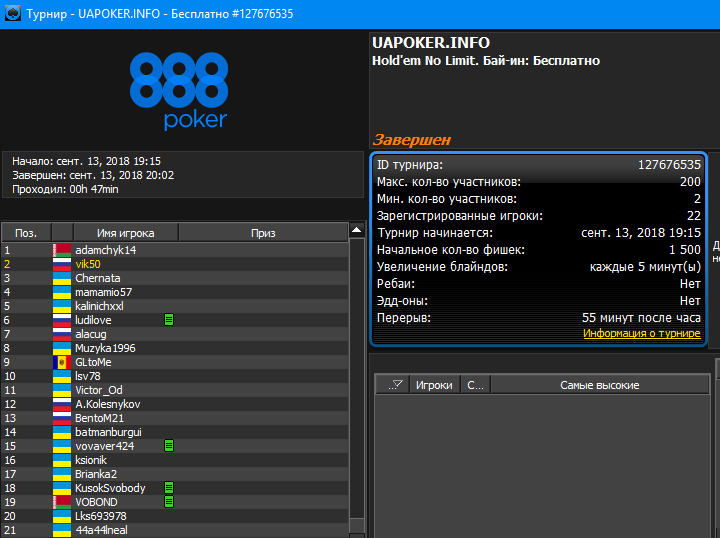This screenshot has width=720, height=538.
Task: Click the Перерыв value 55 минут после часа
Action: coord(641,318)
